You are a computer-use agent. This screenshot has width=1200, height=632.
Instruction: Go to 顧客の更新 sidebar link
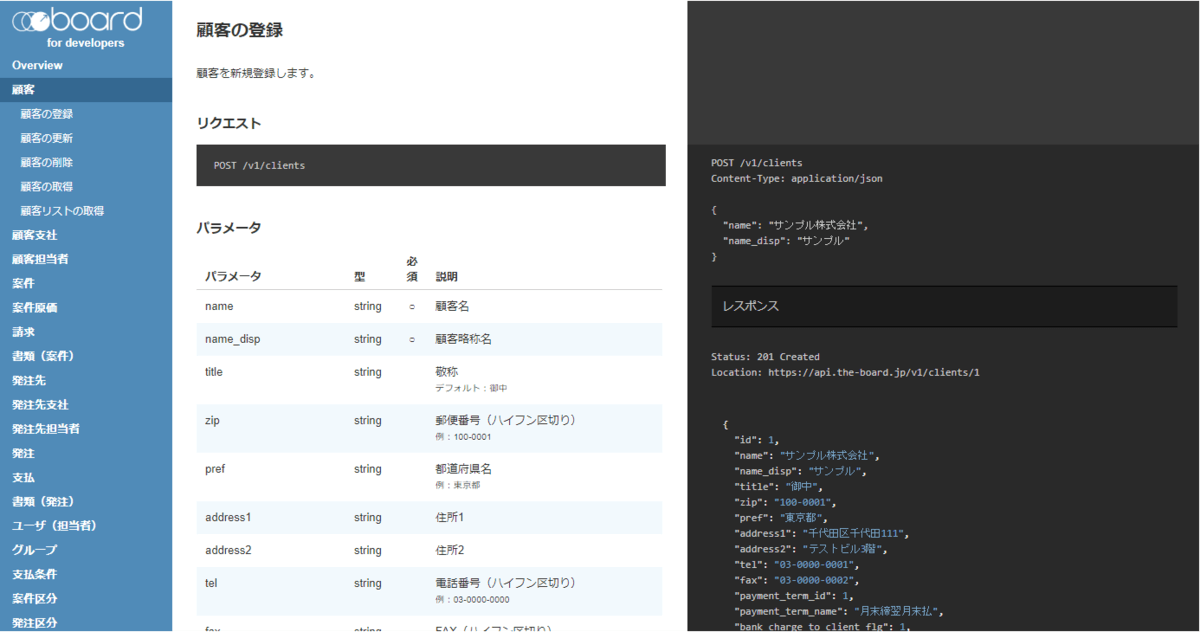pos(46,138)
